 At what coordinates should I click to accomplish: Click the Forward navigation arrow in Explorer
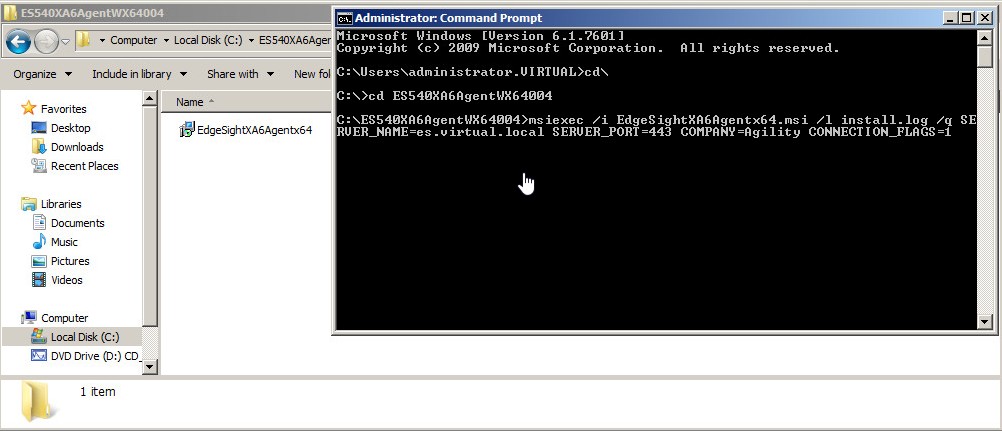click(x=46, y=41)
